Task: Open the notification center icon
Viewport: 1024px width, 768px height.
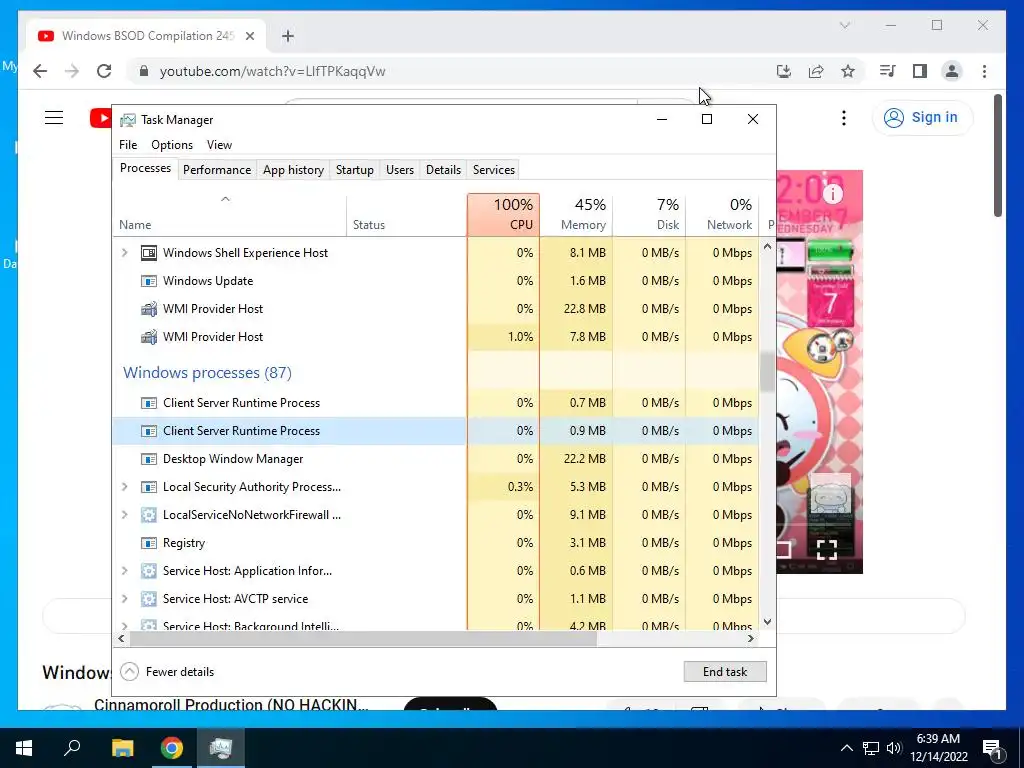Action: [992, 748]
